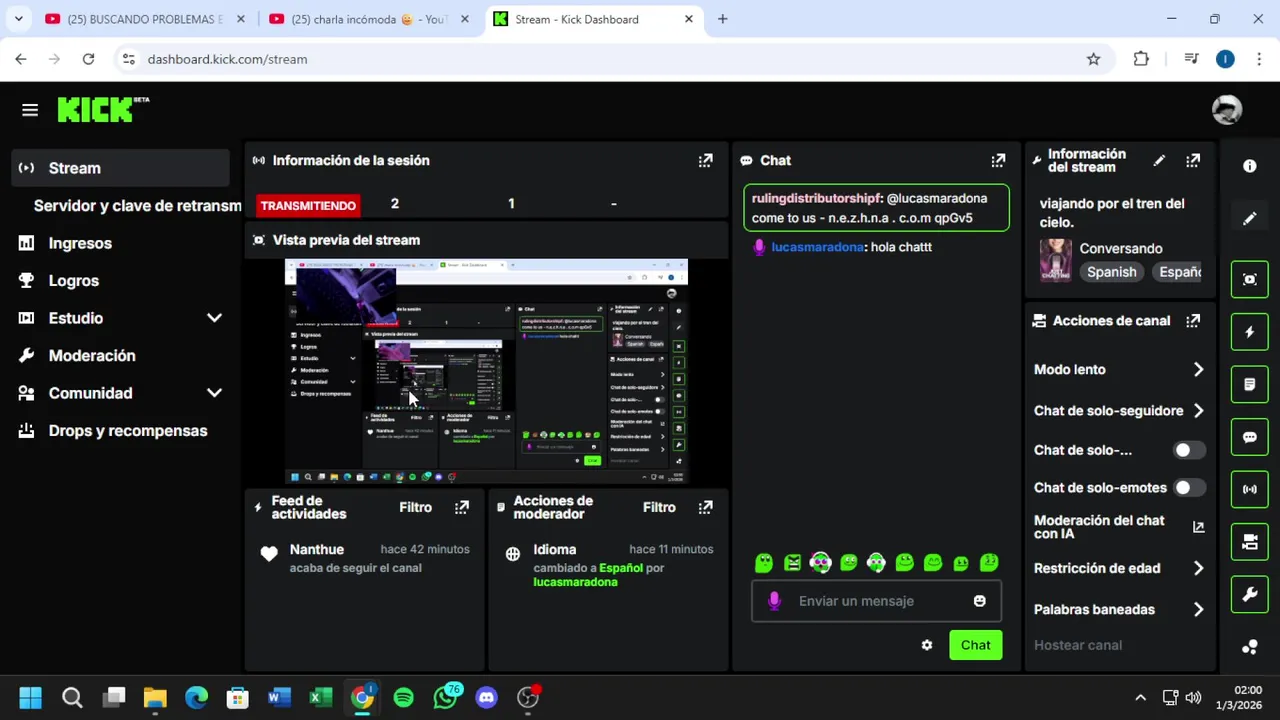This screenshot has height=720, width=1280.
Task: Toggle channel actions camera panel button
Action: tap(1250, 542)
